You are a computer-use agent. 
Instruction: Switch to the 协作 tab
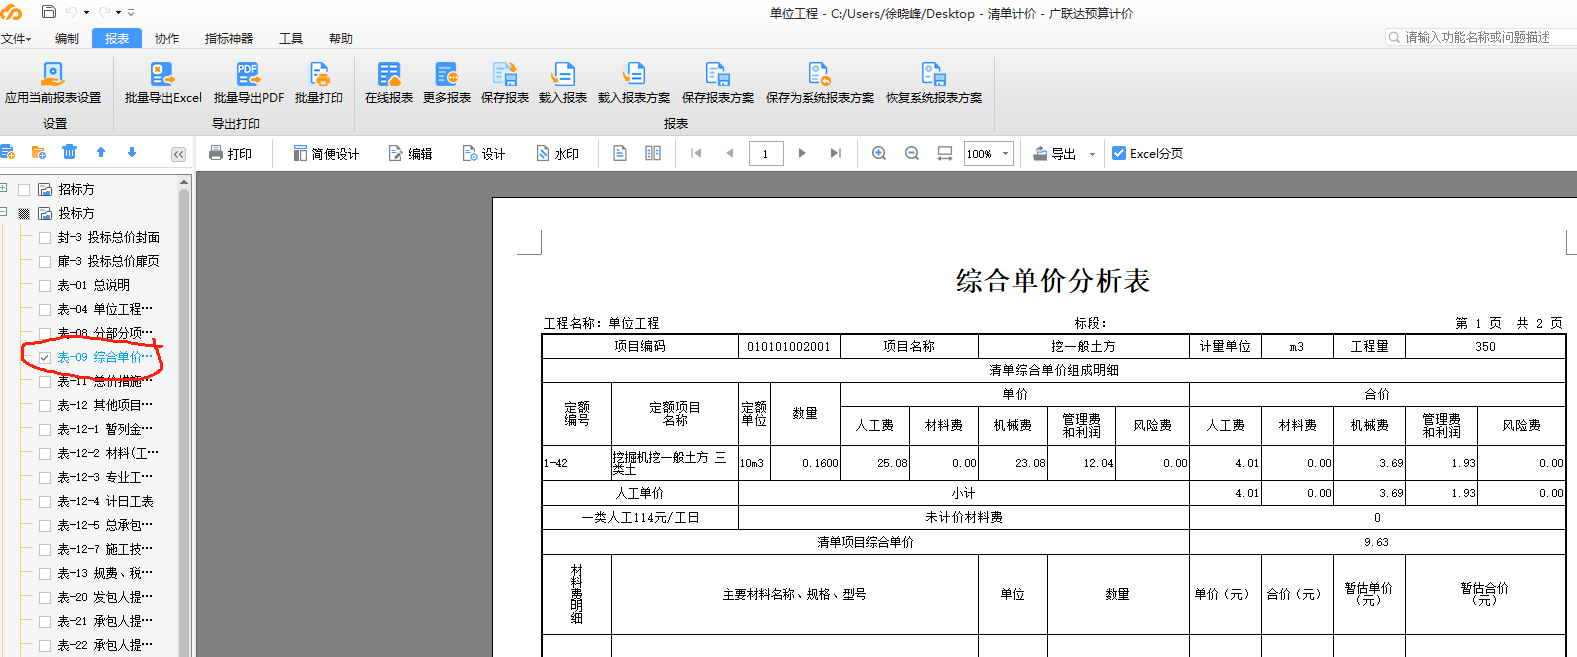point(167,38)
